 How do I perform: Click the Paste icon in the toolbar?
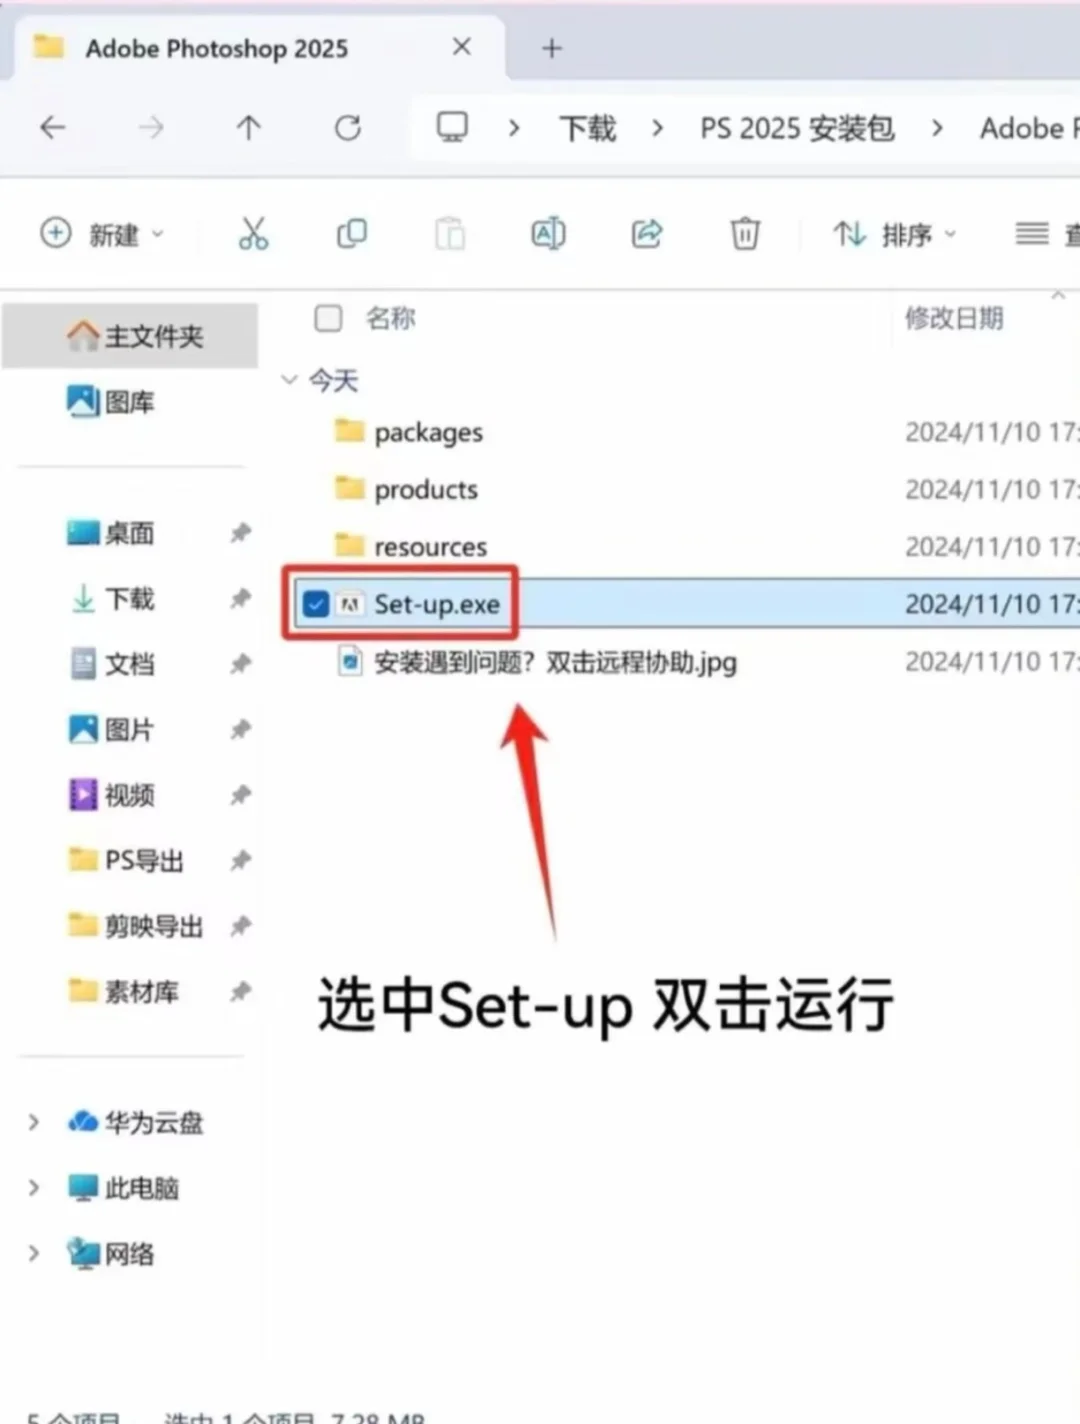(x=449, y=234)
